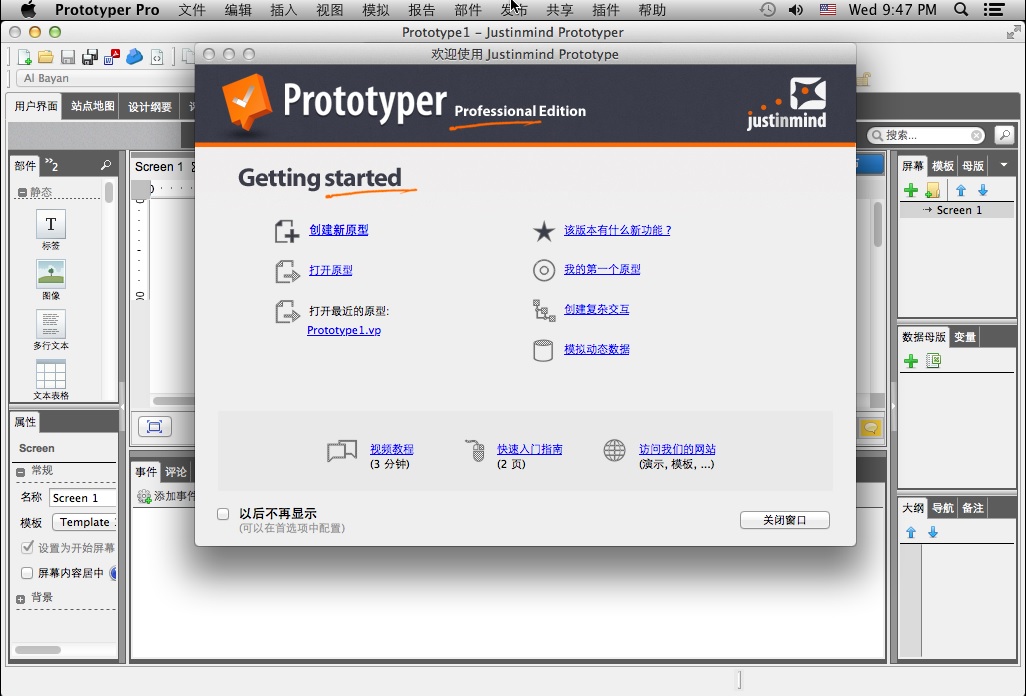Click the macOS volume icon in menu bar
The image size is (1026, 696).
tap(796, 10)
